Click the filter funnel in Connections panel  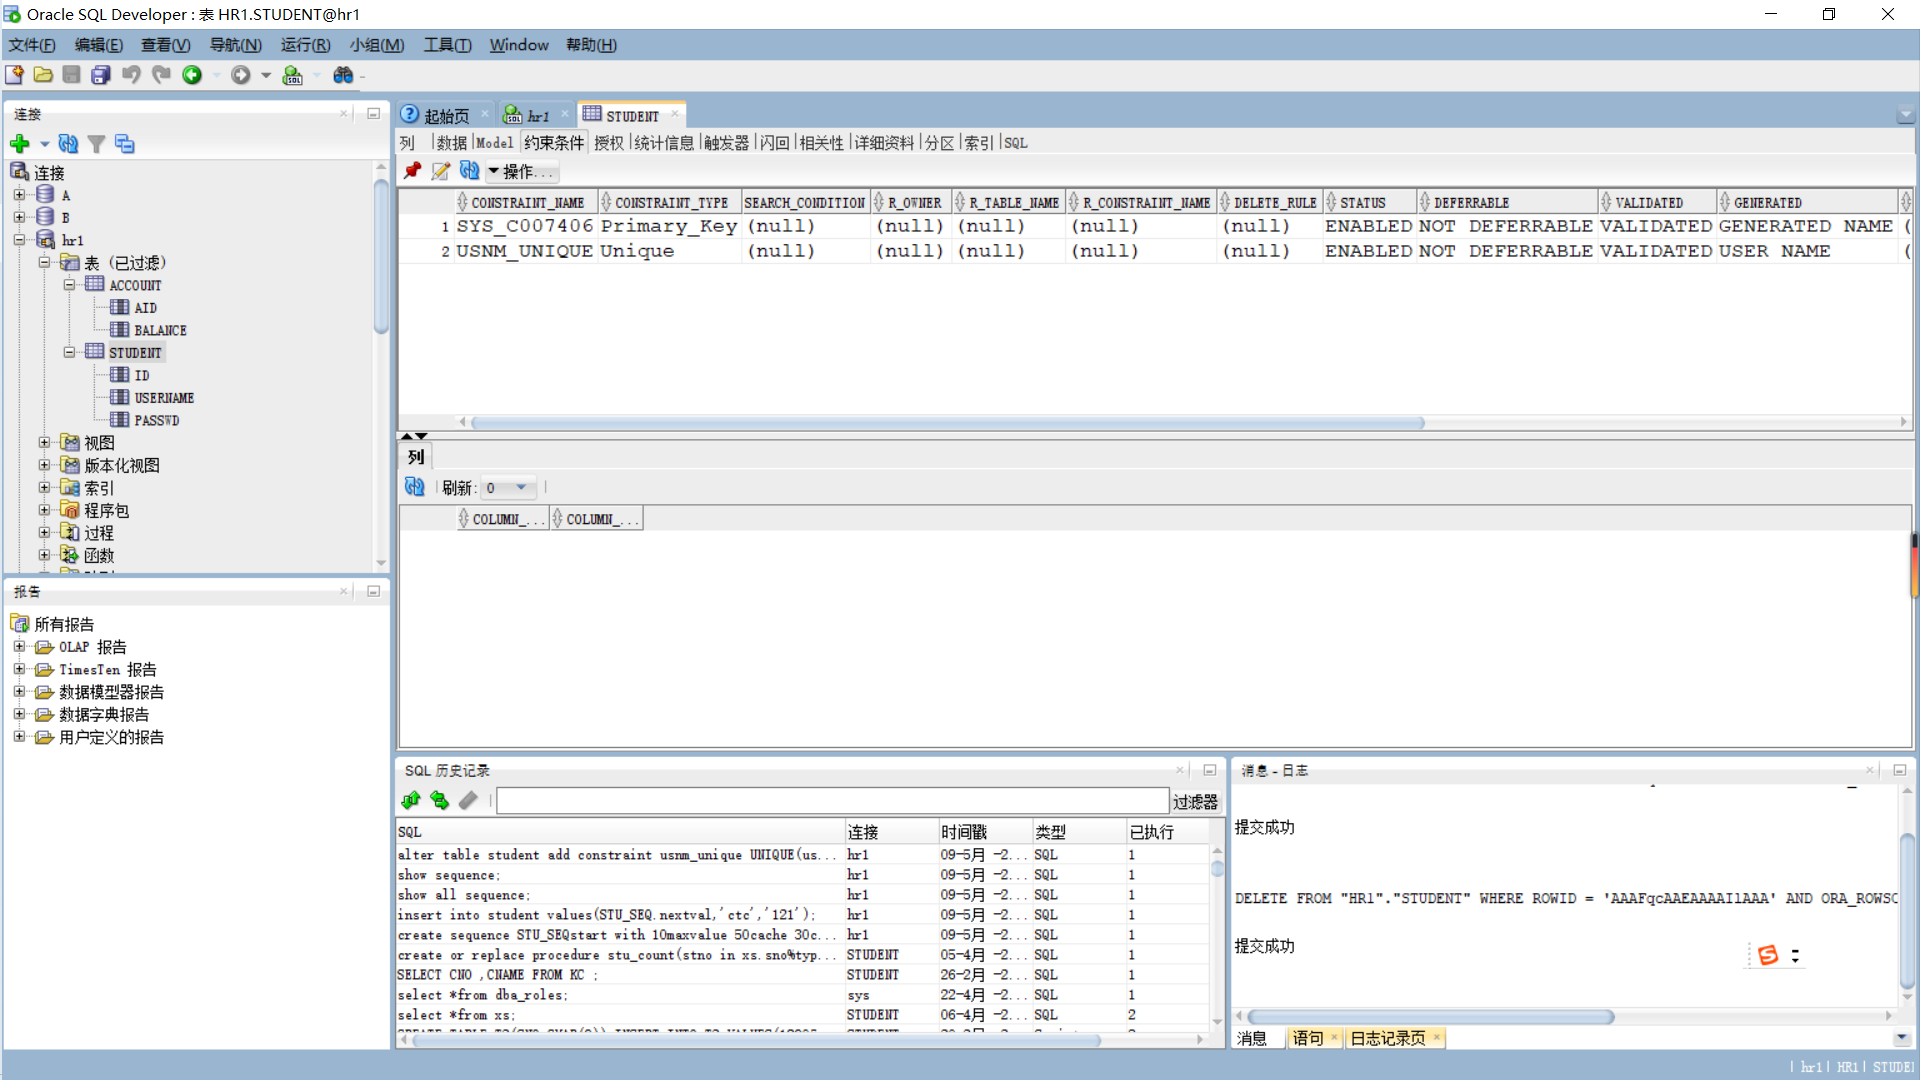[x=96, y=144]
